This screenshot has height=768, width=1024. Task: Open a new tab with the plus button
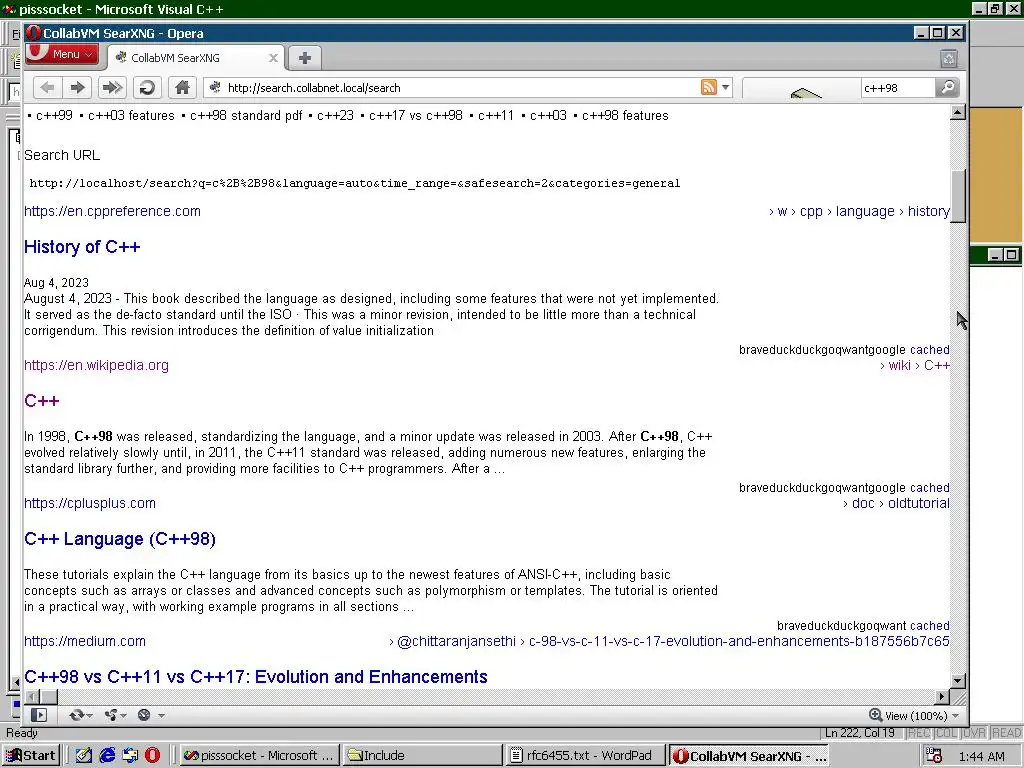click(x=304, y=58)
